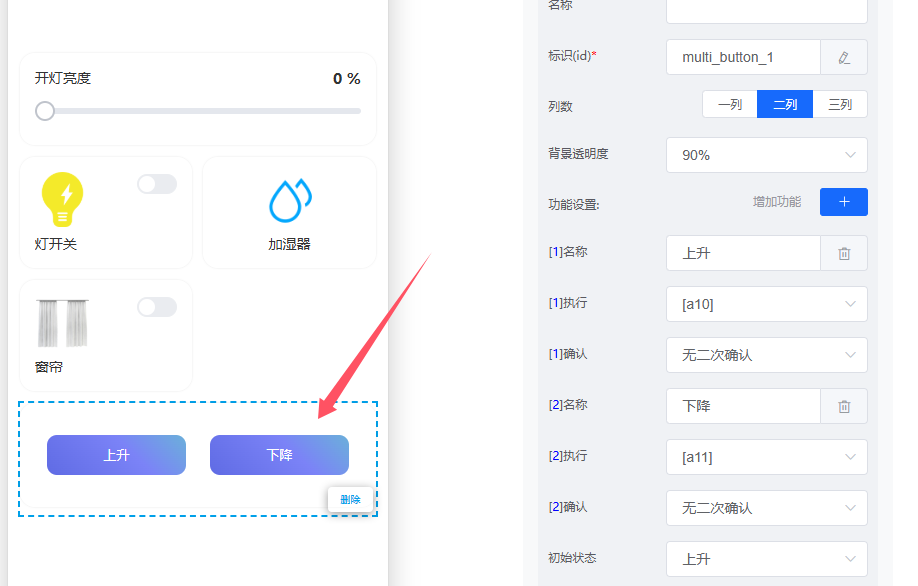Select the 三列 three column option
The width and height of the screenshot is (918, 586).
point(840,105)
